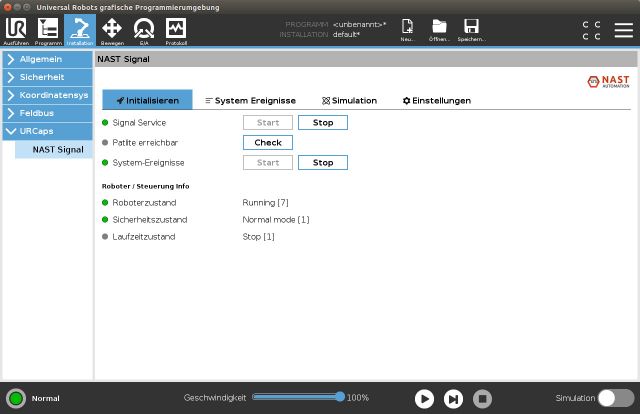Open the Bewegen (Move) screen icon
The width and height of the screenshot is (640, 414).
coord(112,30)
